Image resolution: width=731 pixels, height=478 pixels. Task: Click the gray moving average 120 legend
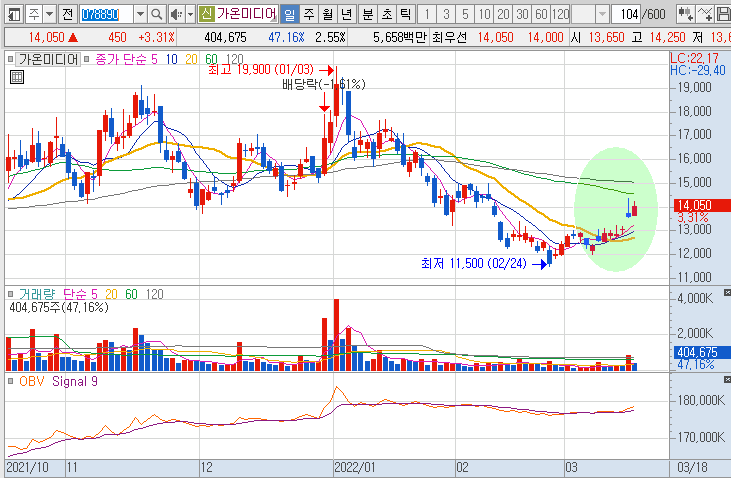(234, 59)
